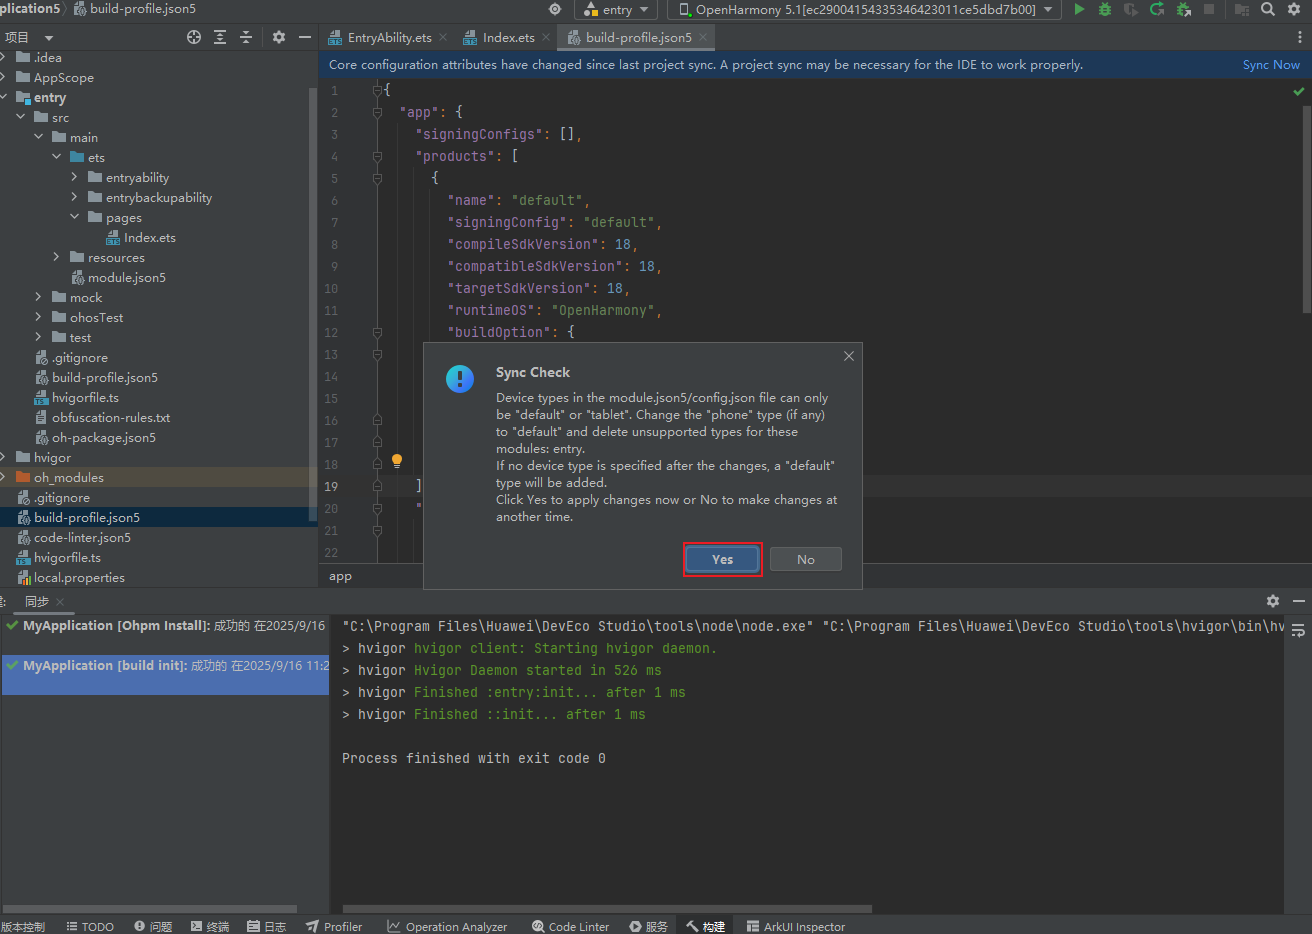The width and height of the screenshot is (1312, 934).
Task: Open the 版本控制 version control tab
Action: click(x=22, y=926)
